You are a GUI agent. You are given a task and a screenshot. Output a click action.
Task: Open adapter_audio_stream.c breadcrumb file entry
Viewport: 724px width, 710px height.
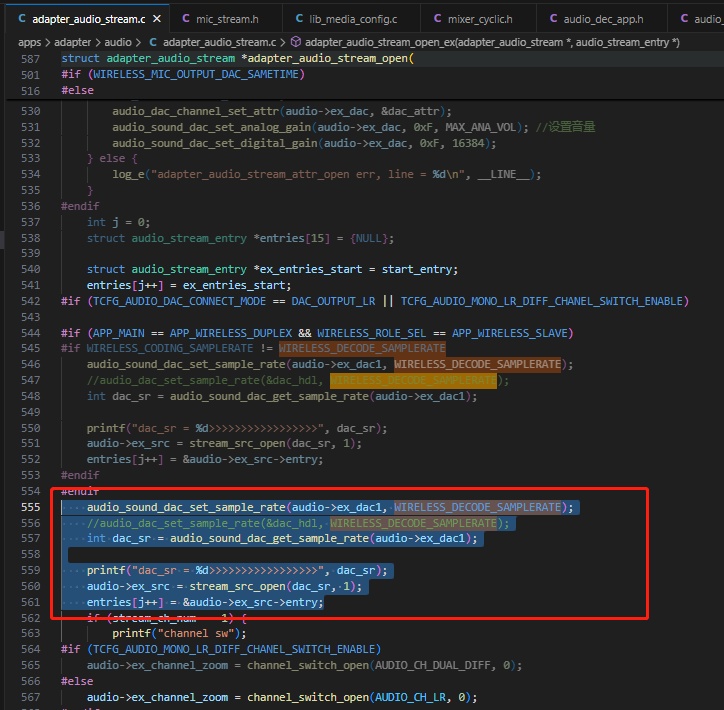point(219,42)
